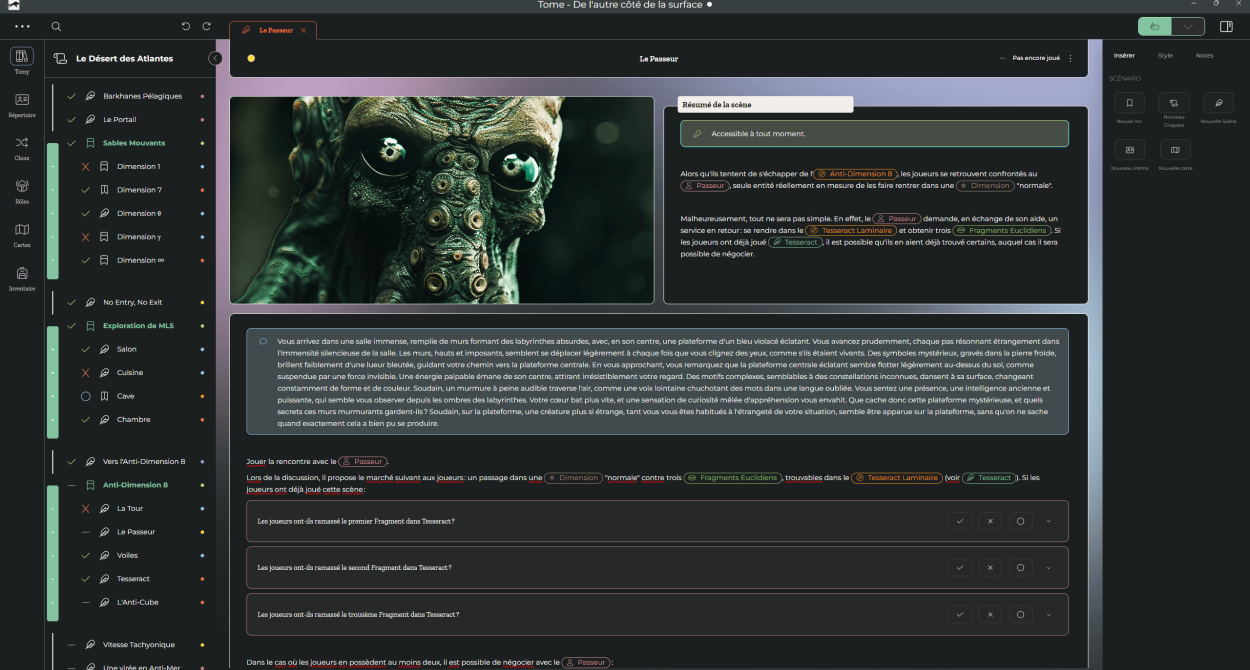Set third Fragment question to circle state
Image resolution: width=1250 pixels, height=670 pixels.
(x=1020, y=614)
